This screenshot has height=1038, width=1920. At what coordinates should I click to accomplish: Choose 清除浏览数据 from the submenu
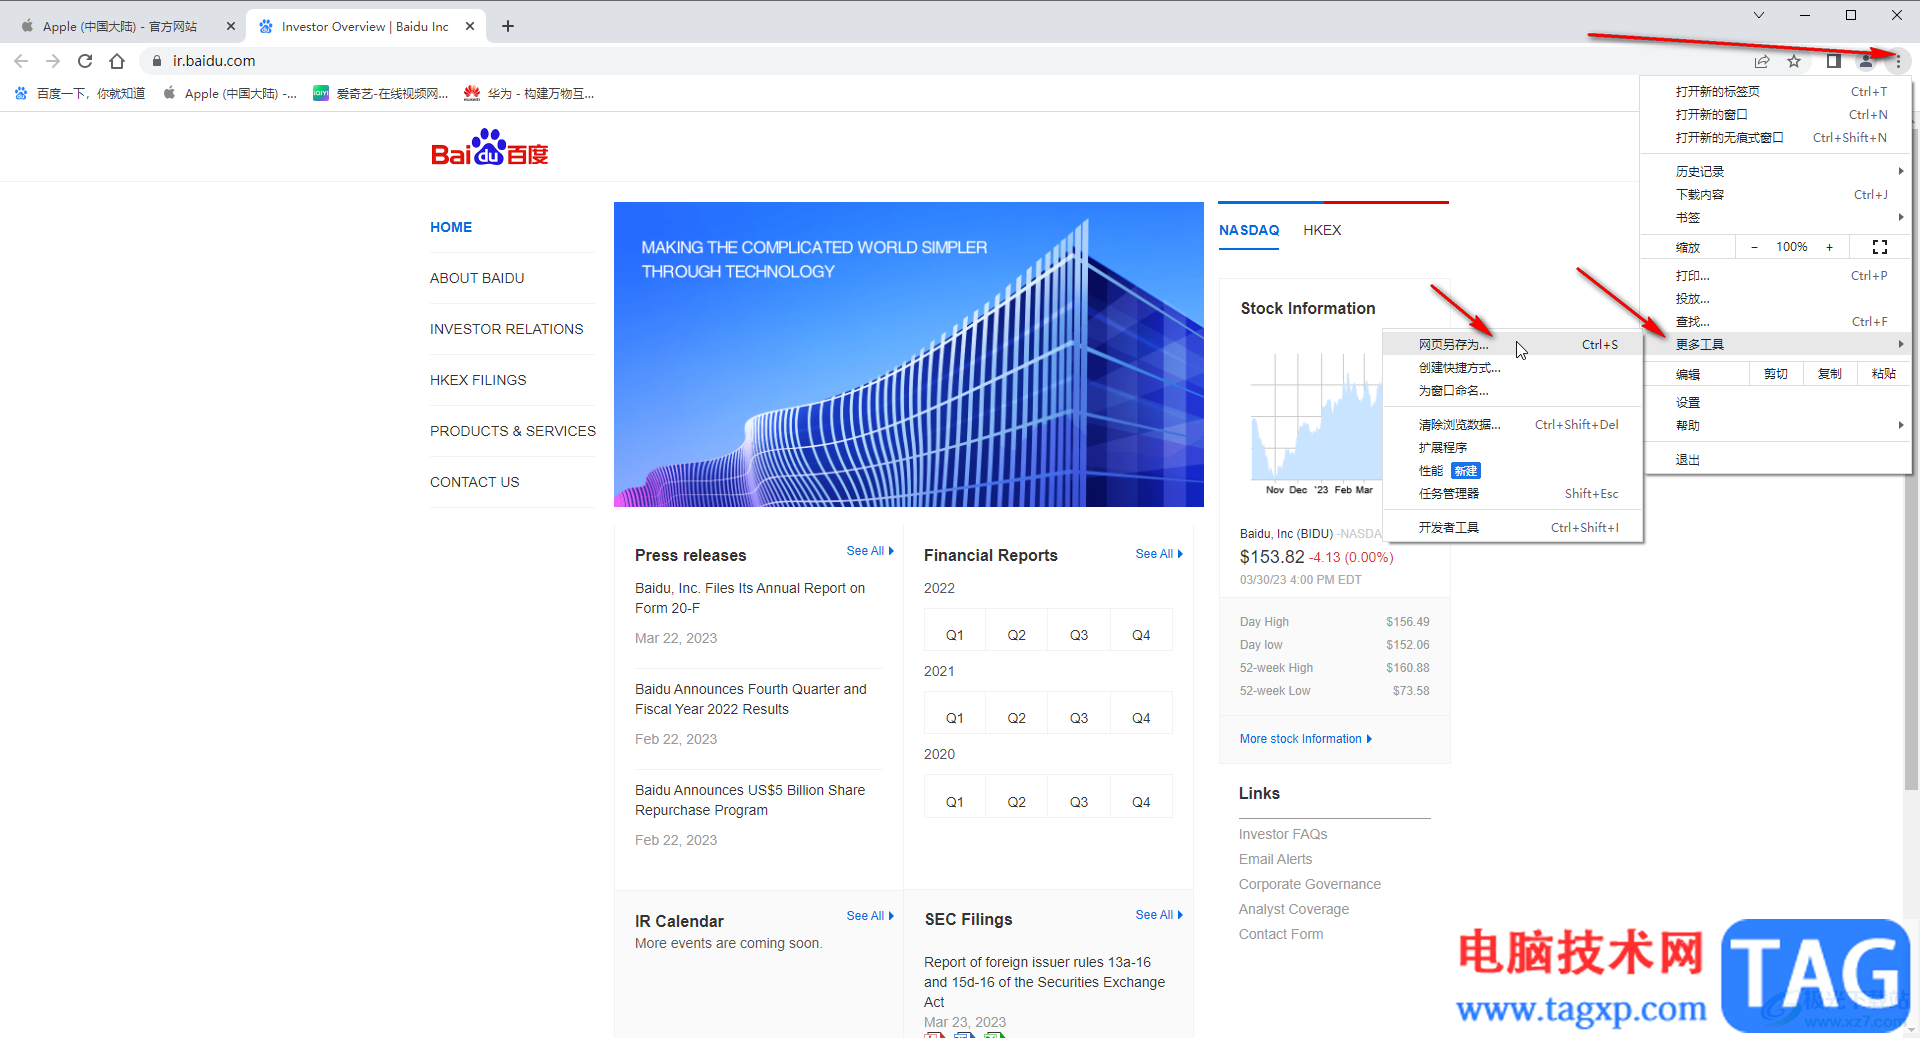pyautogui.click(x=1513, y=424)
